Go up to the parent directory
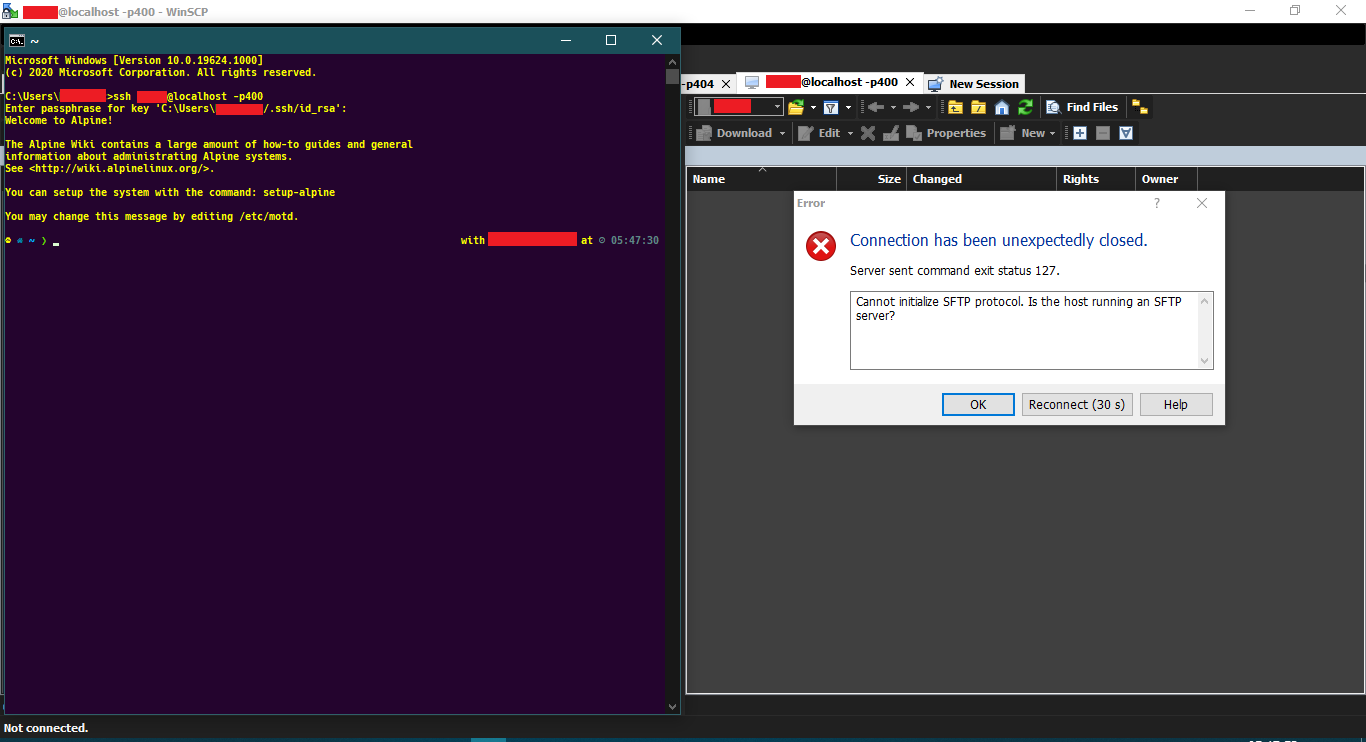The height and width of the screenshot is (742, 1366). coord(956,107)
